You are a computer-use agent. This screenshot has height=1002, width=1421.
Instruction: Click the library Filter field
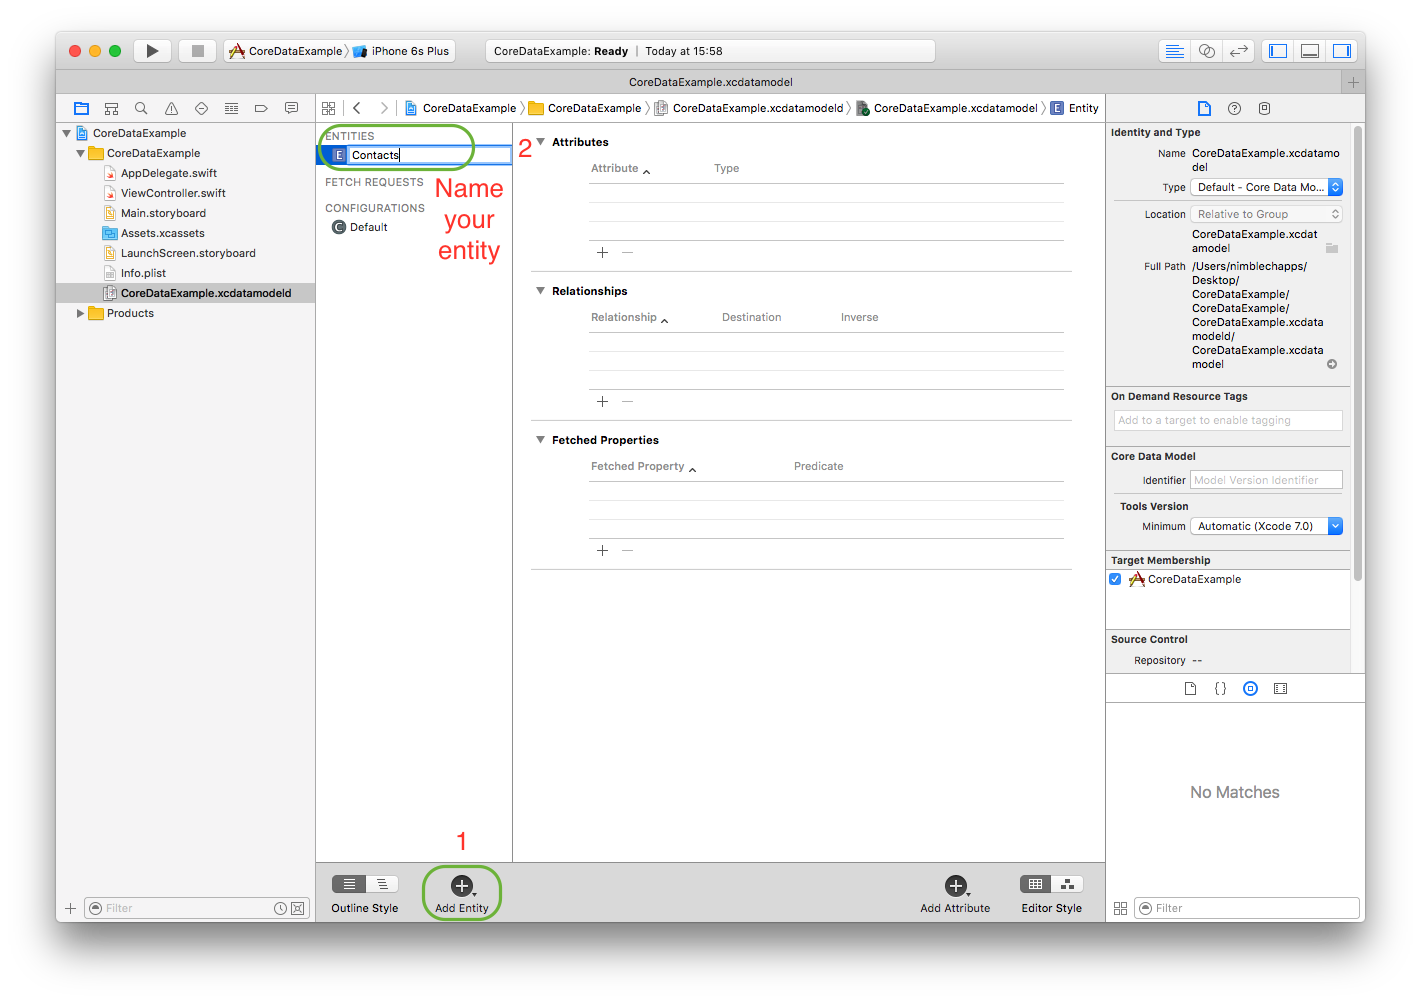tap(1247, 908)
